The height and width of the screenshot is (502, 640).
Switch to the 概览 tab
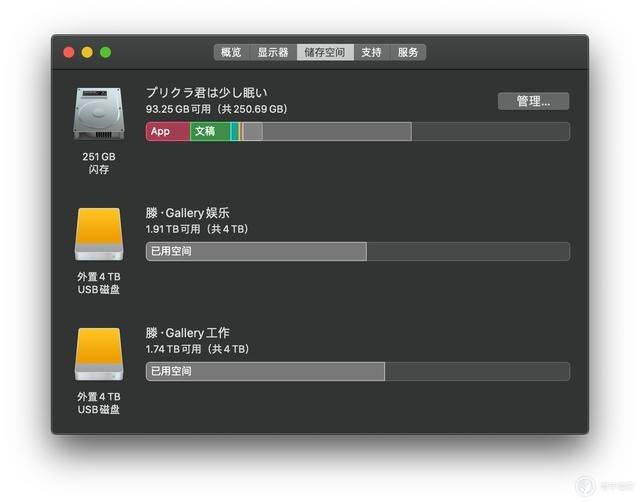click(231, 52)
